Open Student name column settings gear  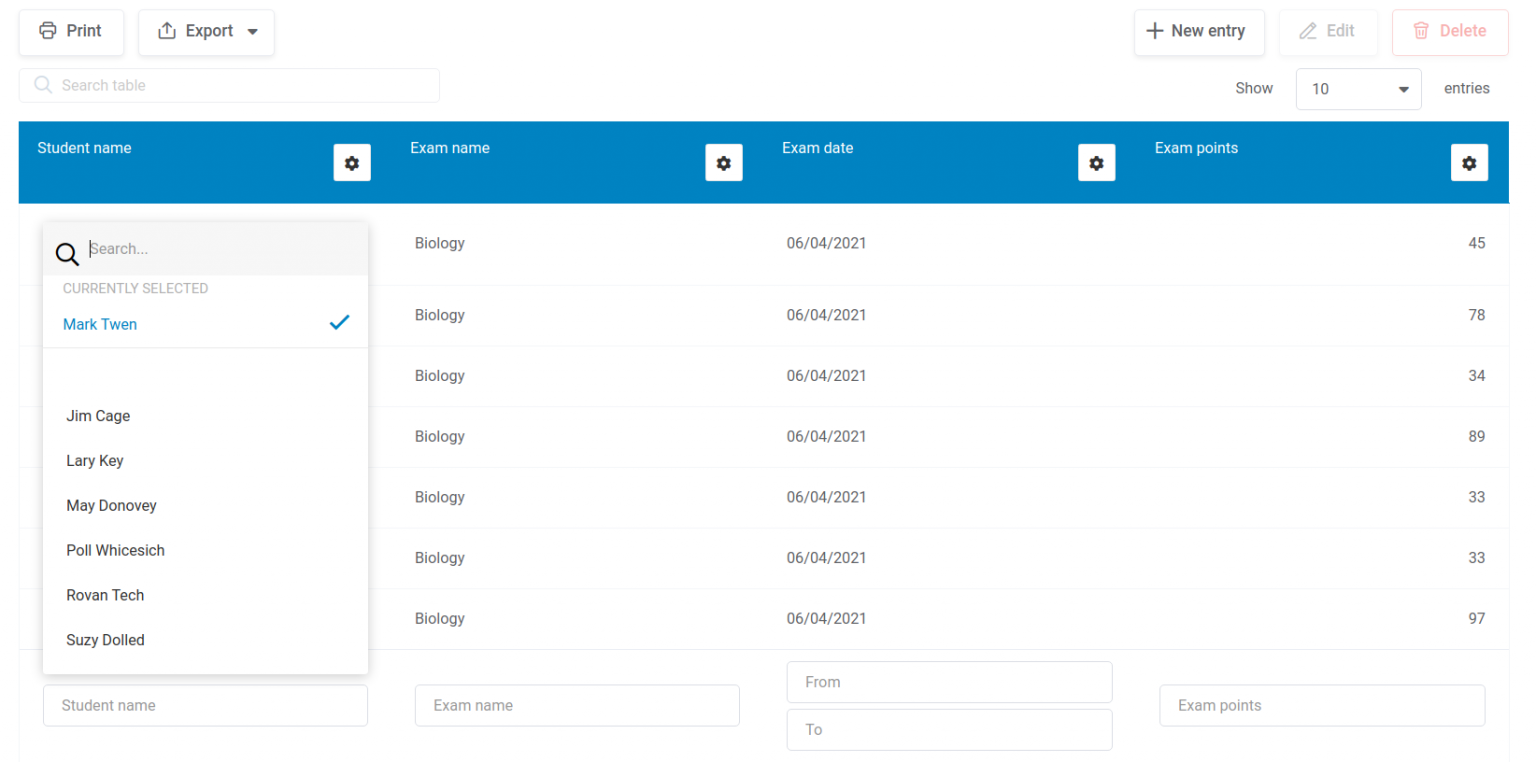pos(352,162)
